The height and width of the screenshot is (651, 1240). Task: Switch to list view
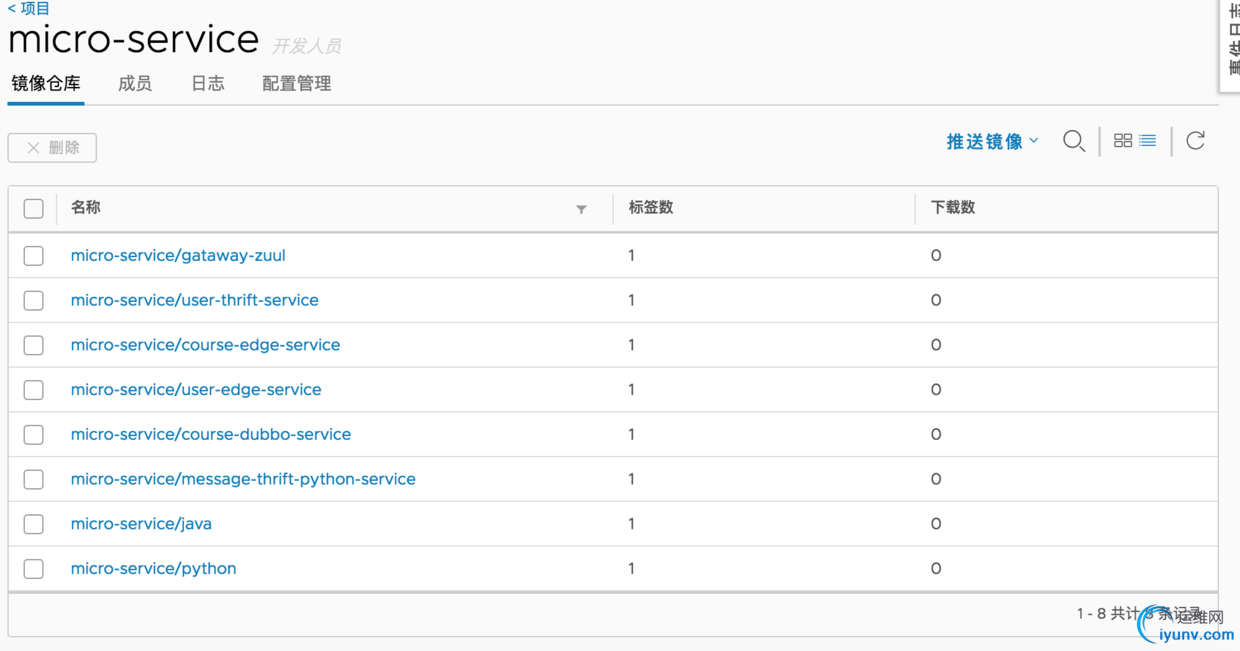[x=1148, y=141]
